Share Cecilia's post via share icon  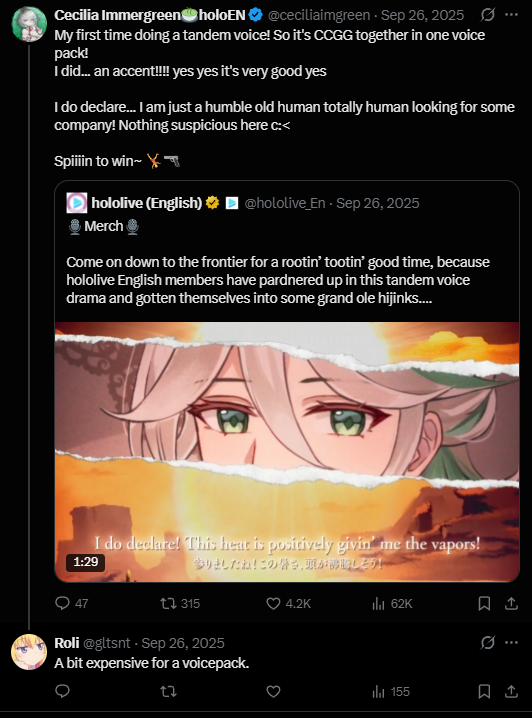pyautogui.click(x=511, y=604)
